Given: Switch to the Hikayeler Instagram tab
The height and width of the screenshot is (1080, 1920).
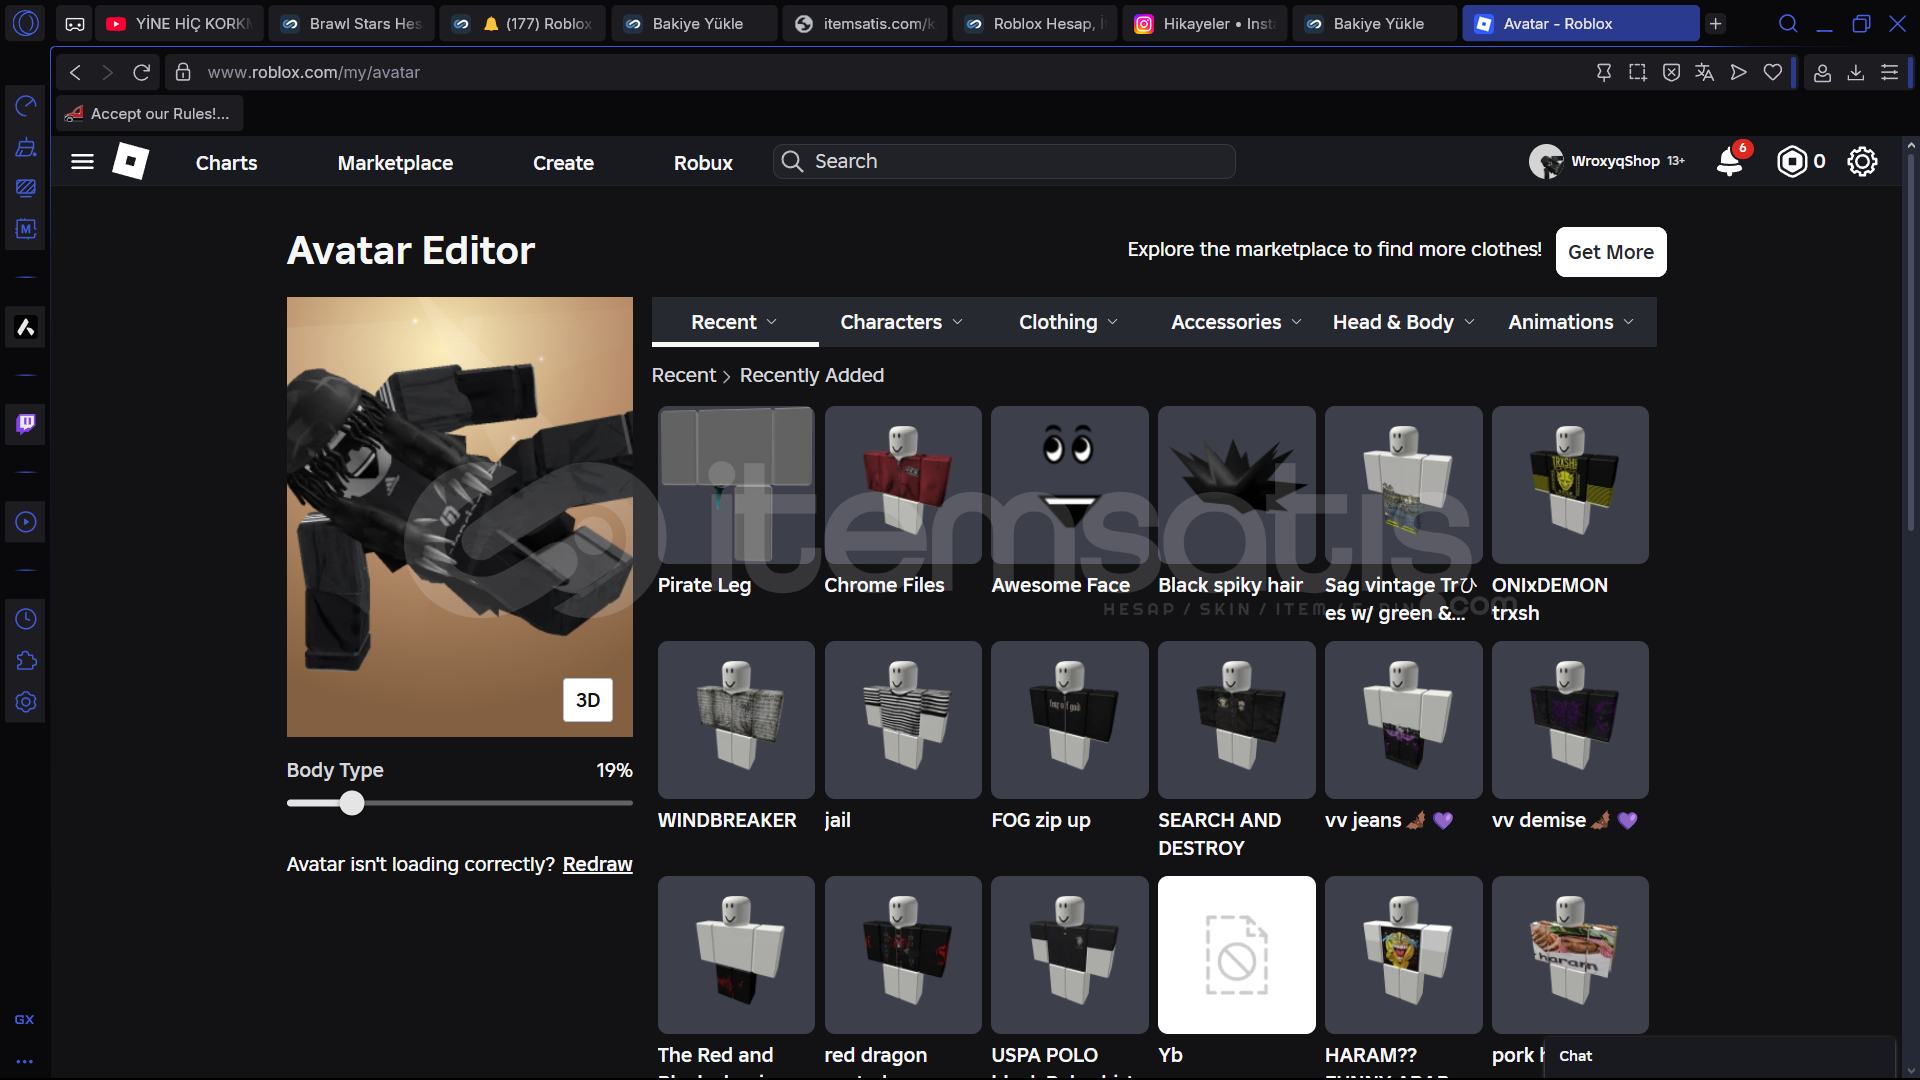Looking at the screenshot, I should tap(1205, 23).
